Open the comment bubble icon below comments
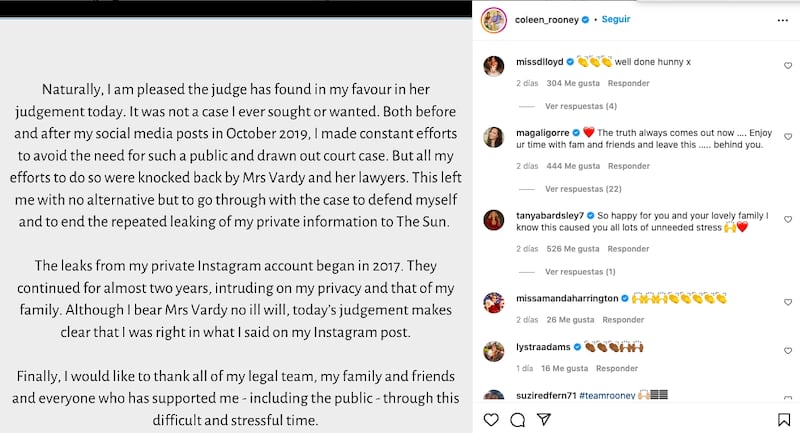 coord(517,420)
